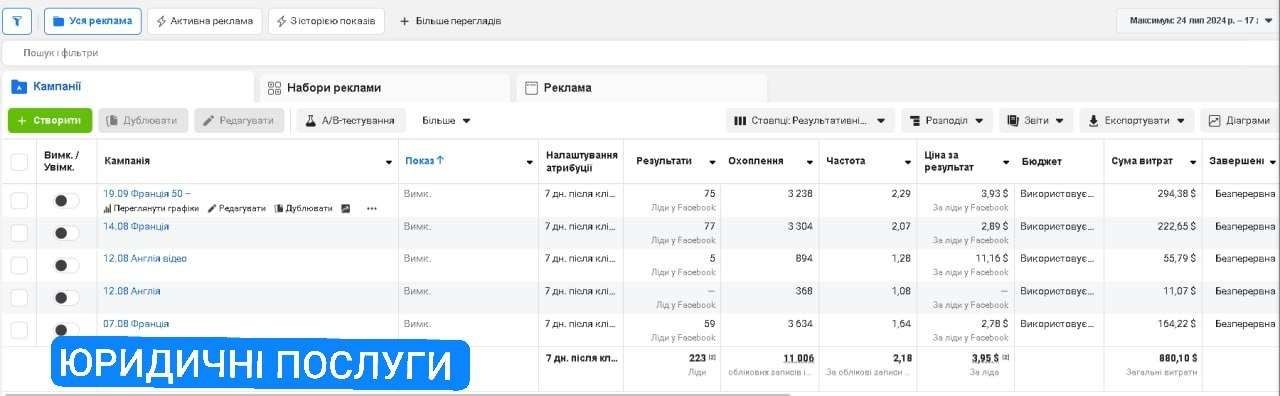
Task: Click the 11,16 $ cost per result
Action: tap(992, 258)
